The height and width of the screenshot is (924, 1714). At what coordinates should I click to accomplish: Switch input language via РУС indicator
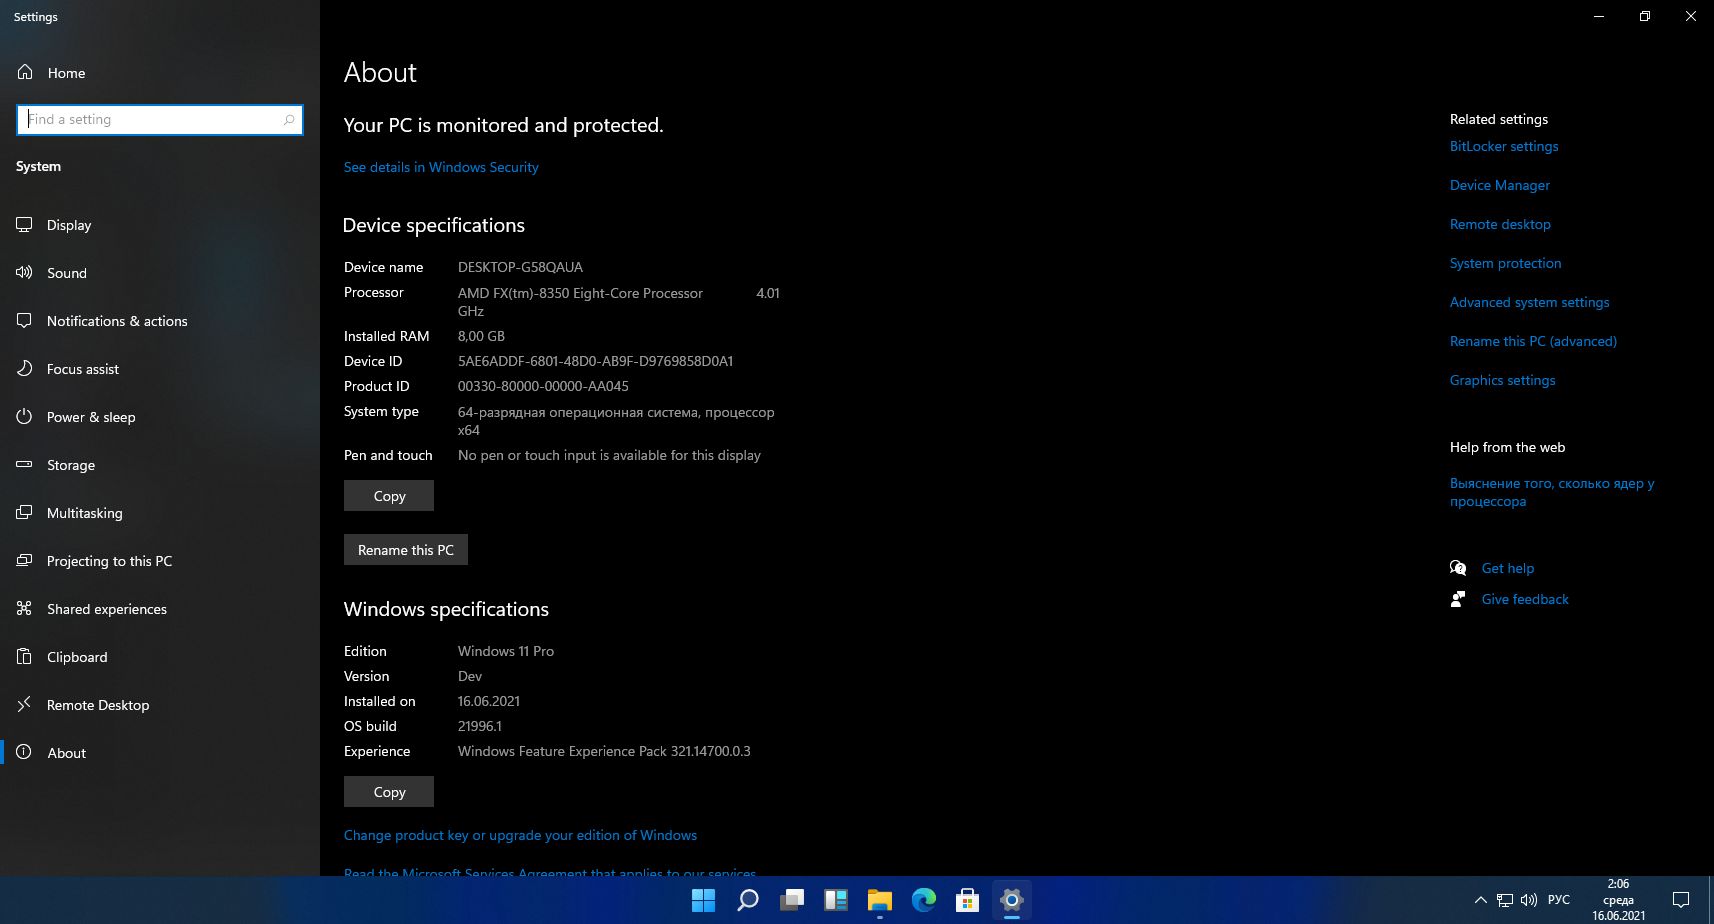tap(1559, 900)
